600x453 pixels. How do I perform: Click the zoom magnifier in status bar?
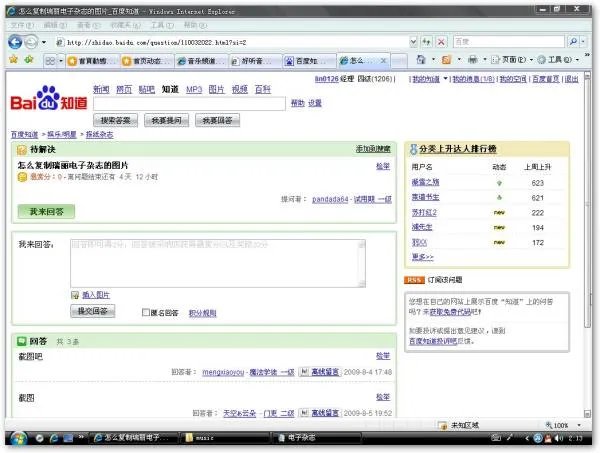point(549,425)
